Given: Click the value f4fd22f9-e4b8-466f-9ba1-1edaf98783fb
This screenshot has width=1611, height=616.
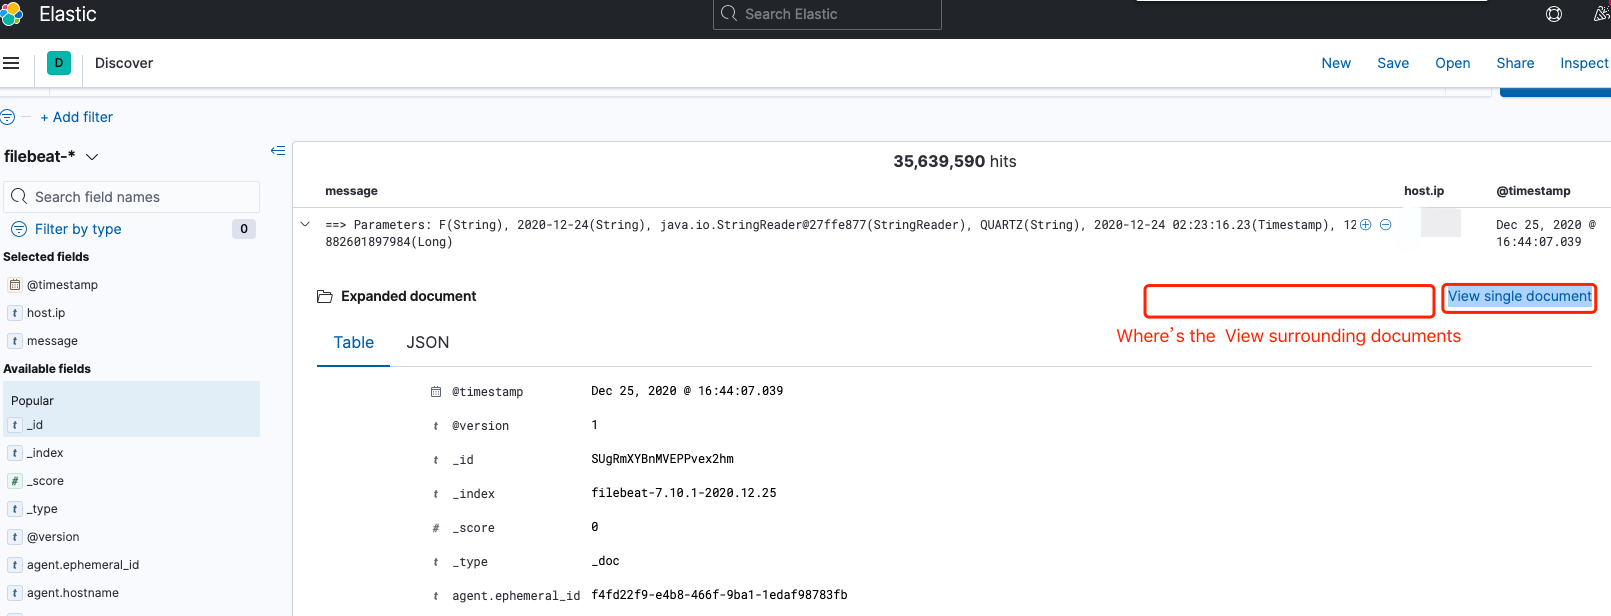Looking at the screenshot, I should tap(719, 595).
